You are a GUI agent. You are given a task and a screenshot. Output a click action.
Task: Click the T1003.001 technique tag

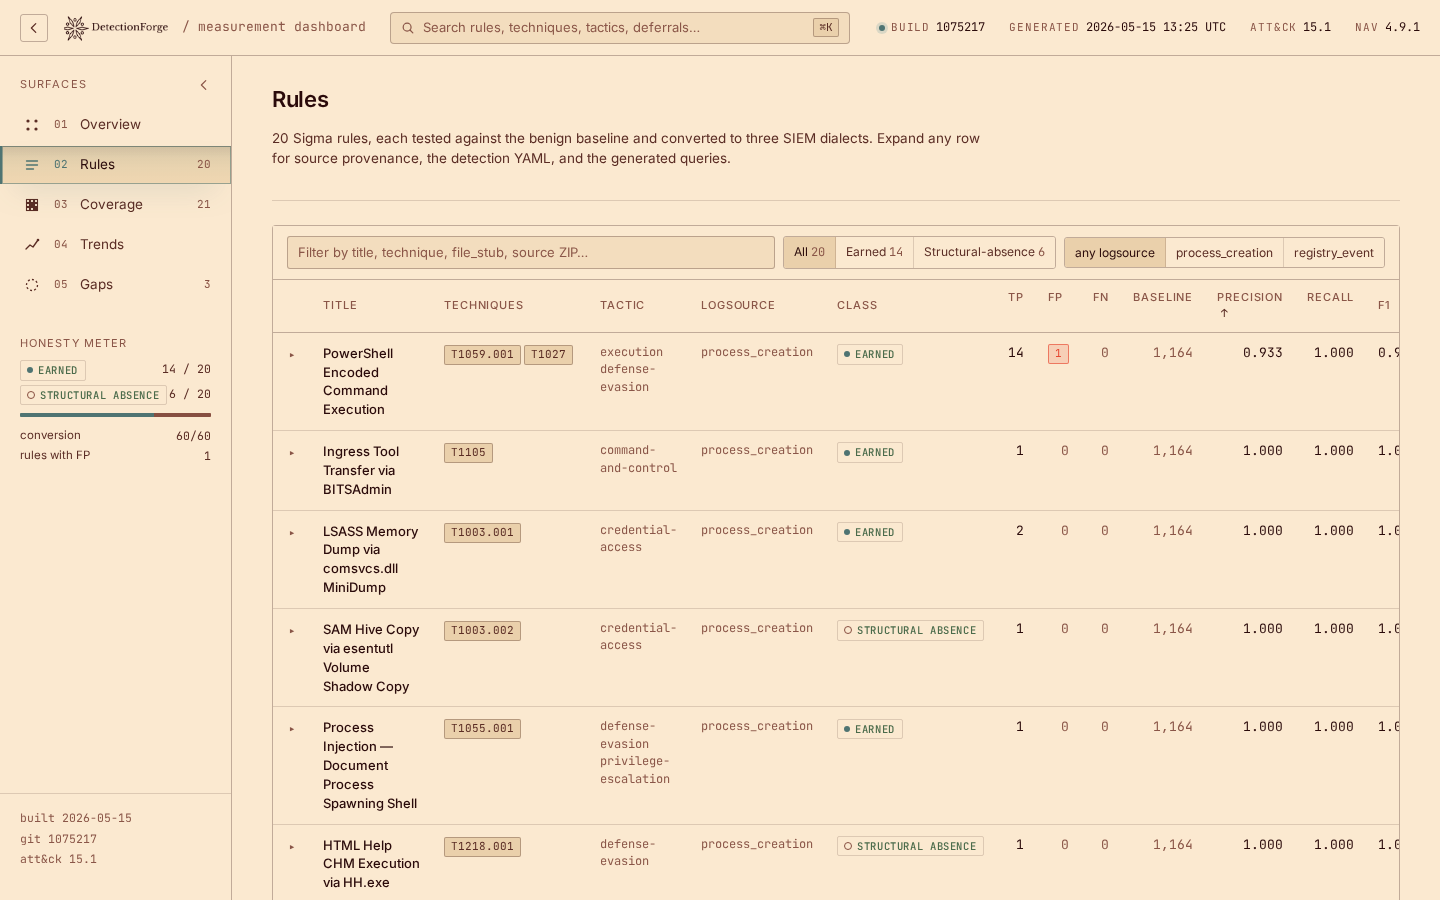[482, 533]
